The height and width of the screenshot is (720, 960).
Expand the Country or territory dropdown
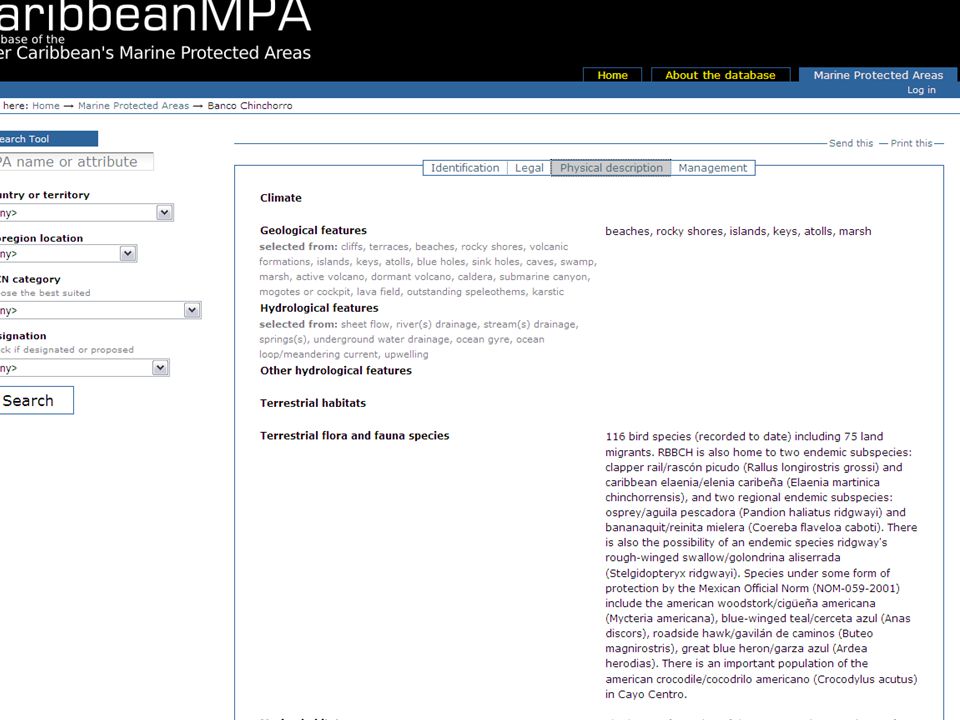[86, 212]
